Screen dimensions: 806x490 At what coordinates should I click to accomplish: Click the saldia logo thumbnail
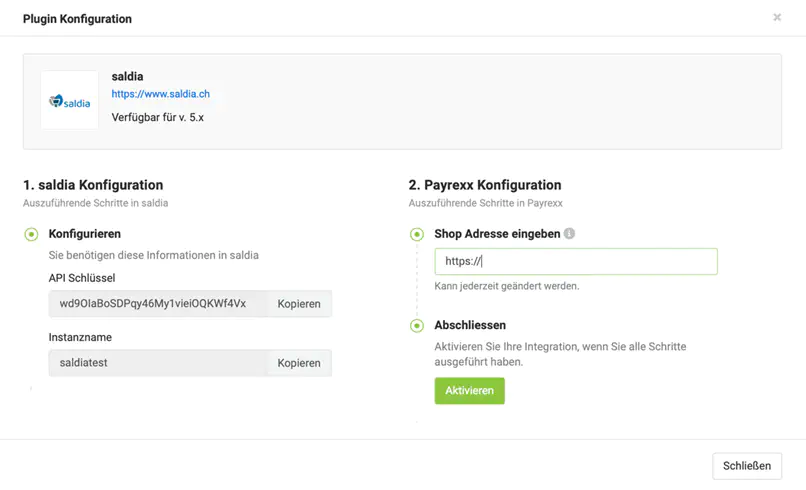70,100
